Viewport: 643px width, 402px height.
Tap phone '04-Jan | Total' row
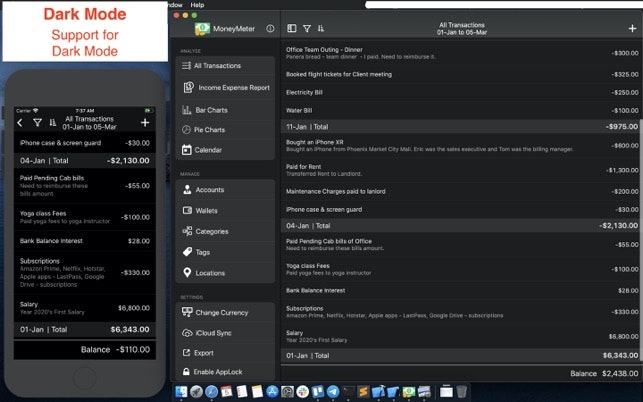click(84, 161)
